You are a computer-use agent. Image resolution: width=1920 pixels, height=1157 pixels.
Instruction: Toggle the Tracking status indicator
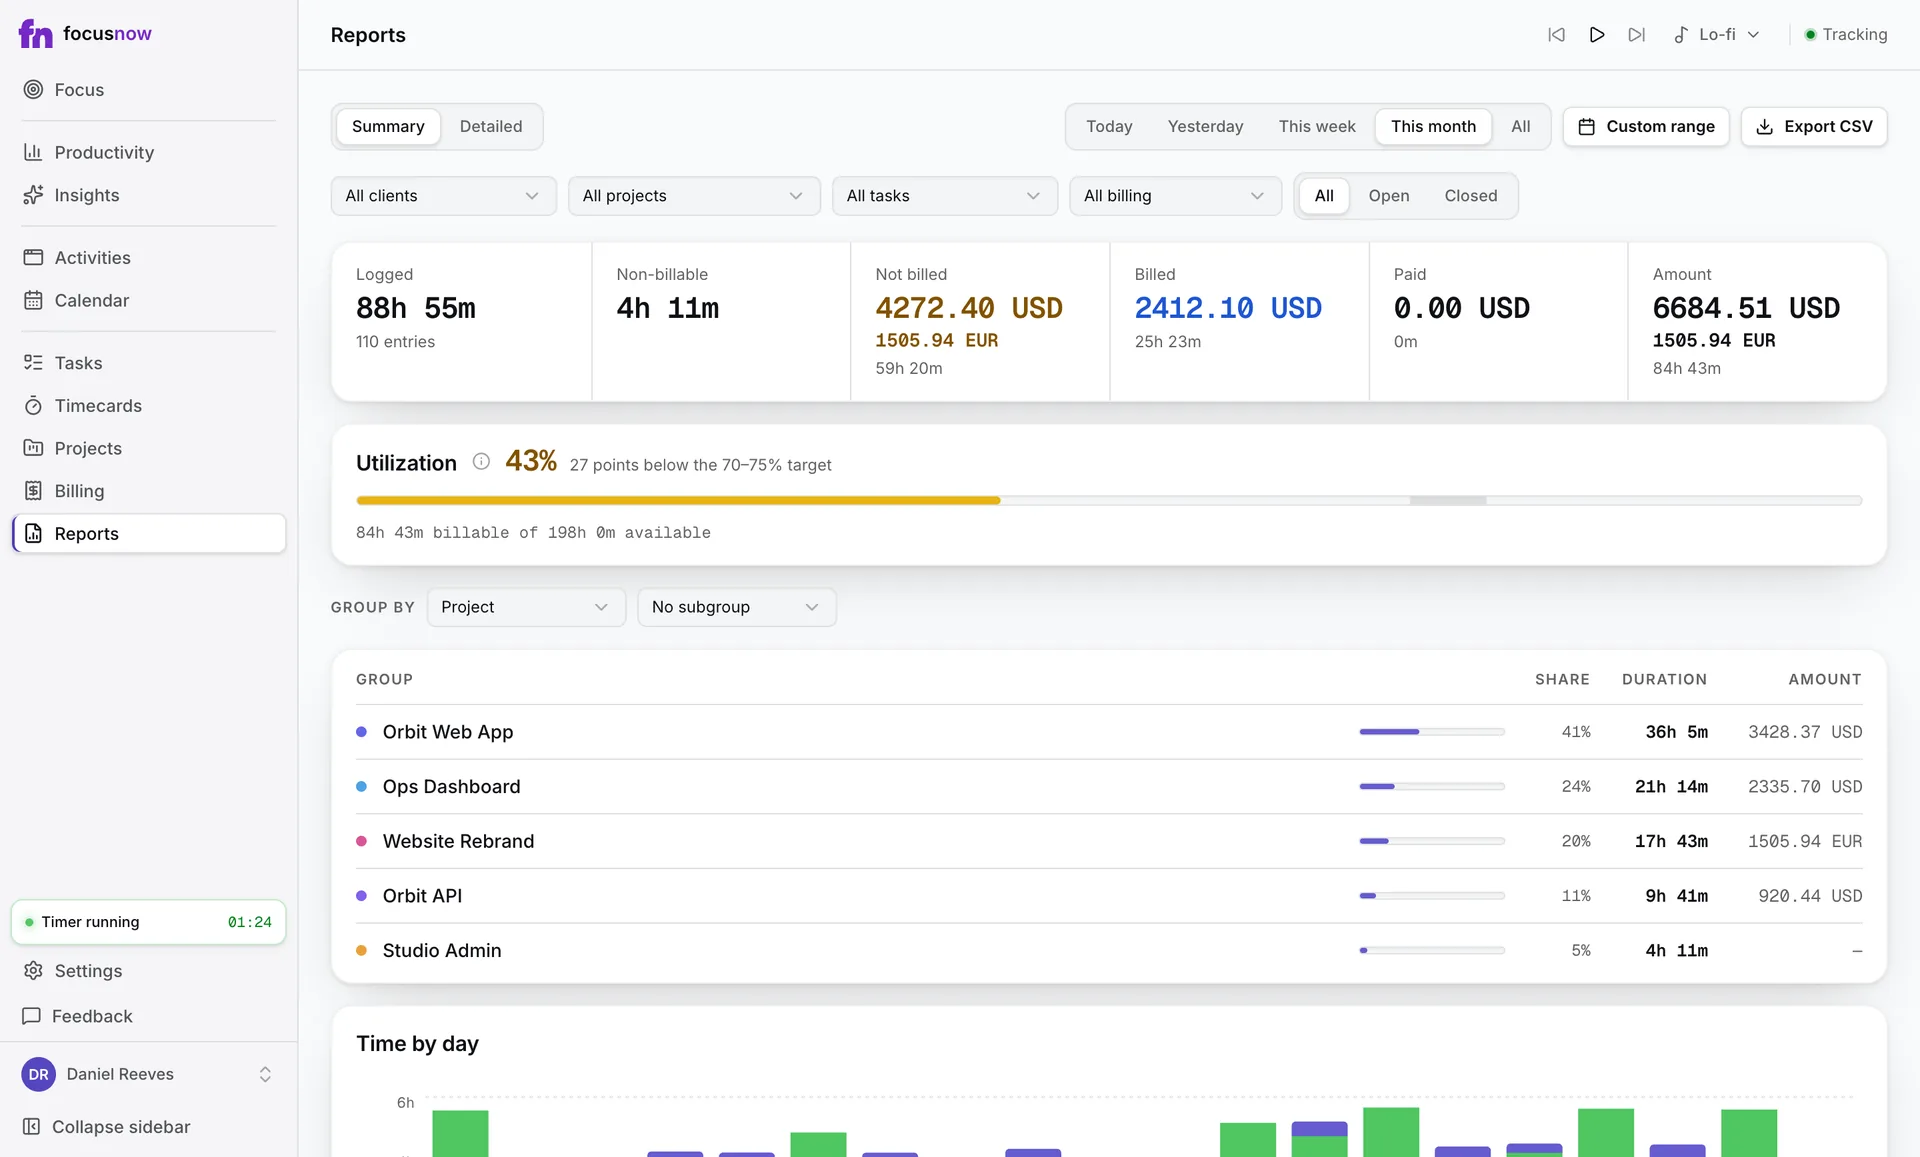point(1845,35)
